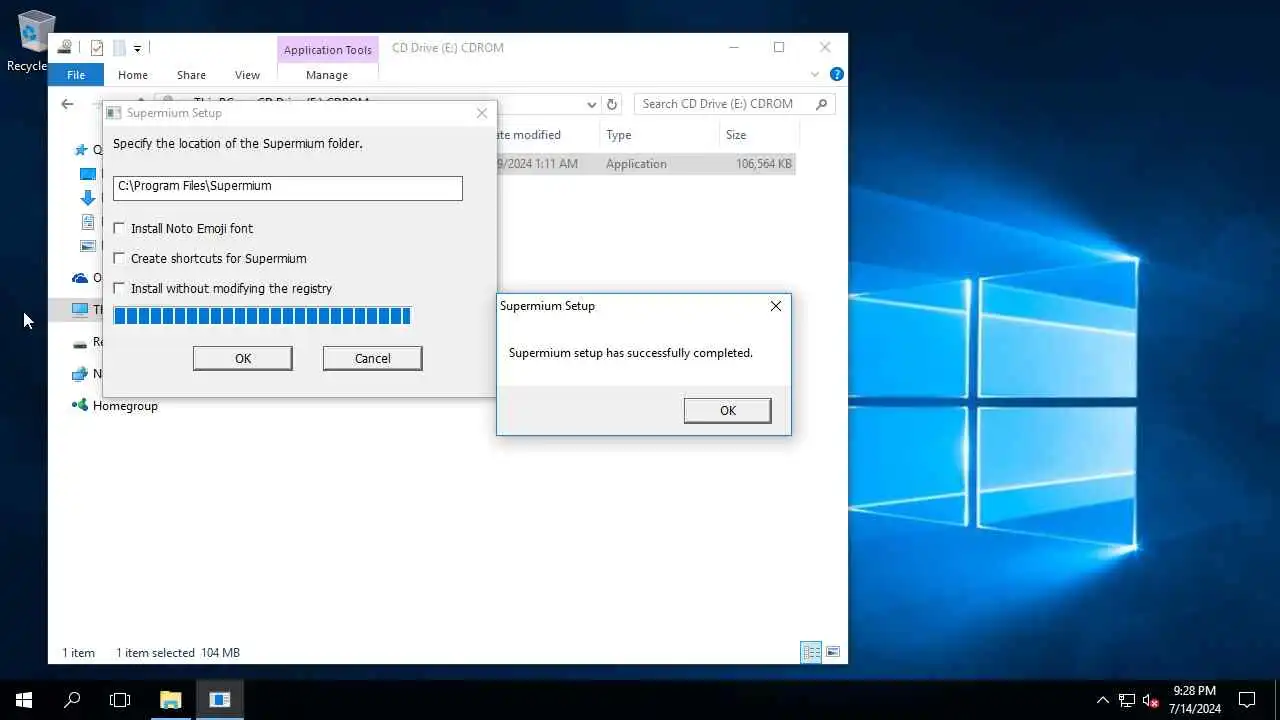Tick the Install Noto Emoji font checkbox
1280x720 pixels.
120,228
